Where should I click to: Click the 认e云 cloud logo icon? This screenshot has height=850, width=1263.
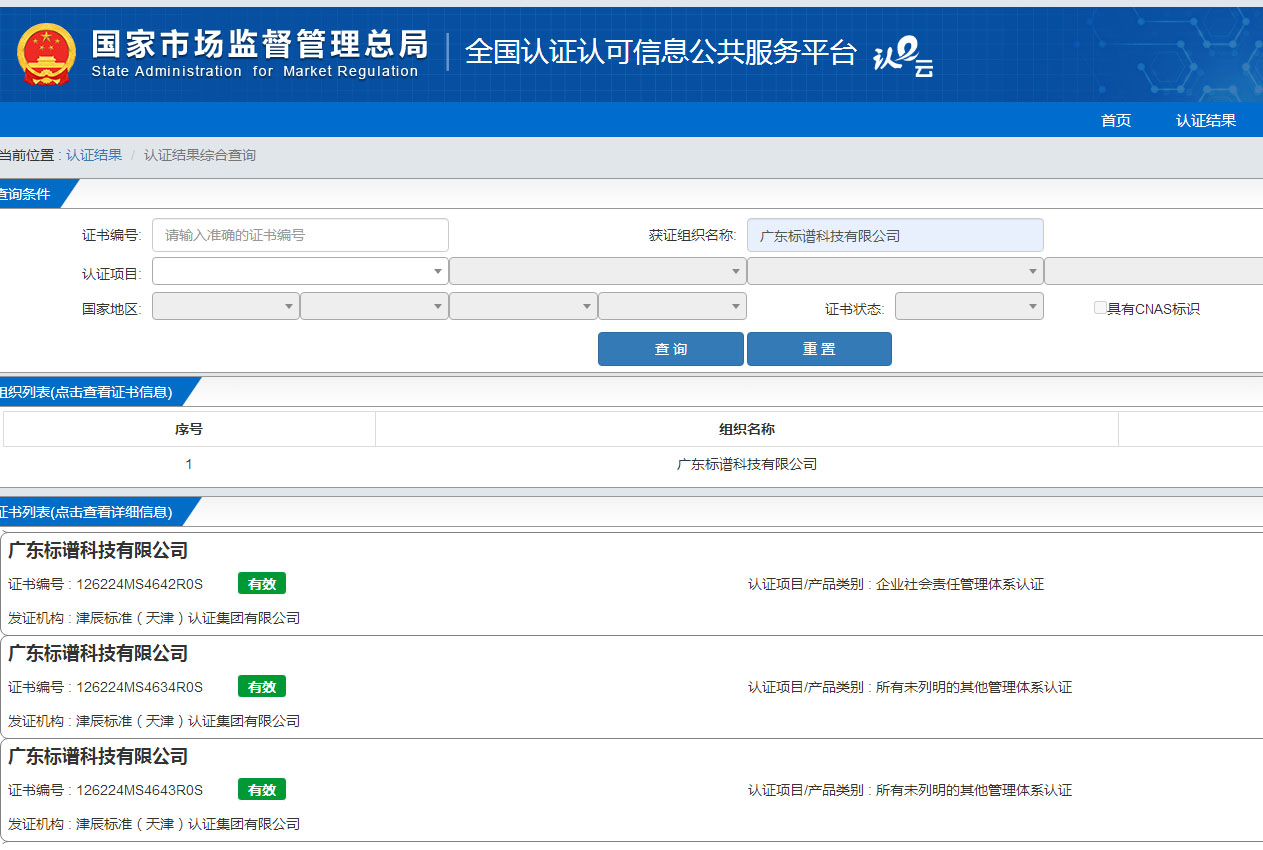coord(903,56)
